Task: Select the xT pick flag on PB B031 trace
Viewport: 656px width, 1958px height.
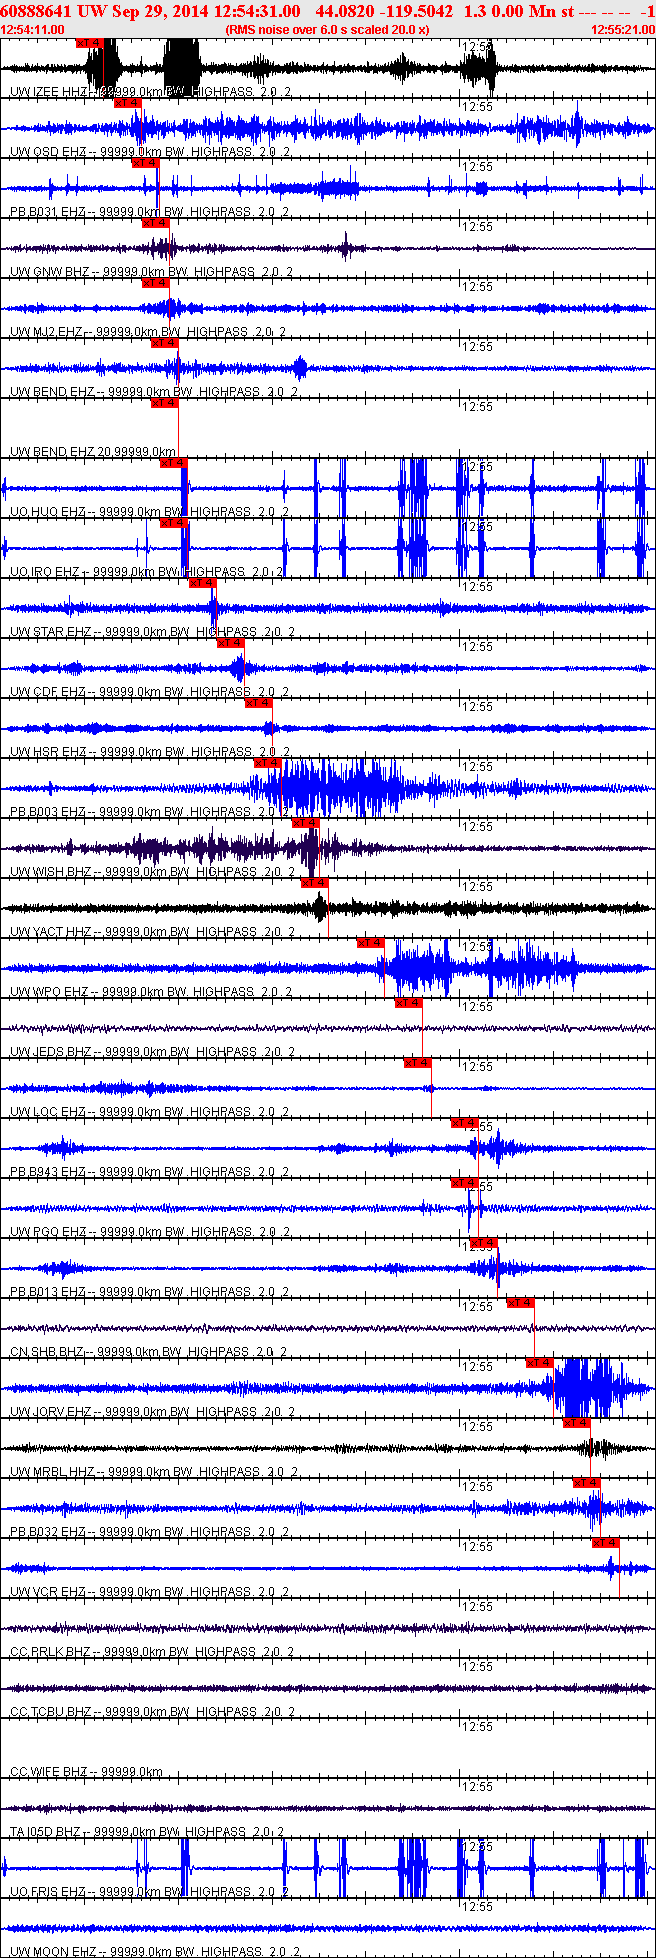Action: pos(145,163)
